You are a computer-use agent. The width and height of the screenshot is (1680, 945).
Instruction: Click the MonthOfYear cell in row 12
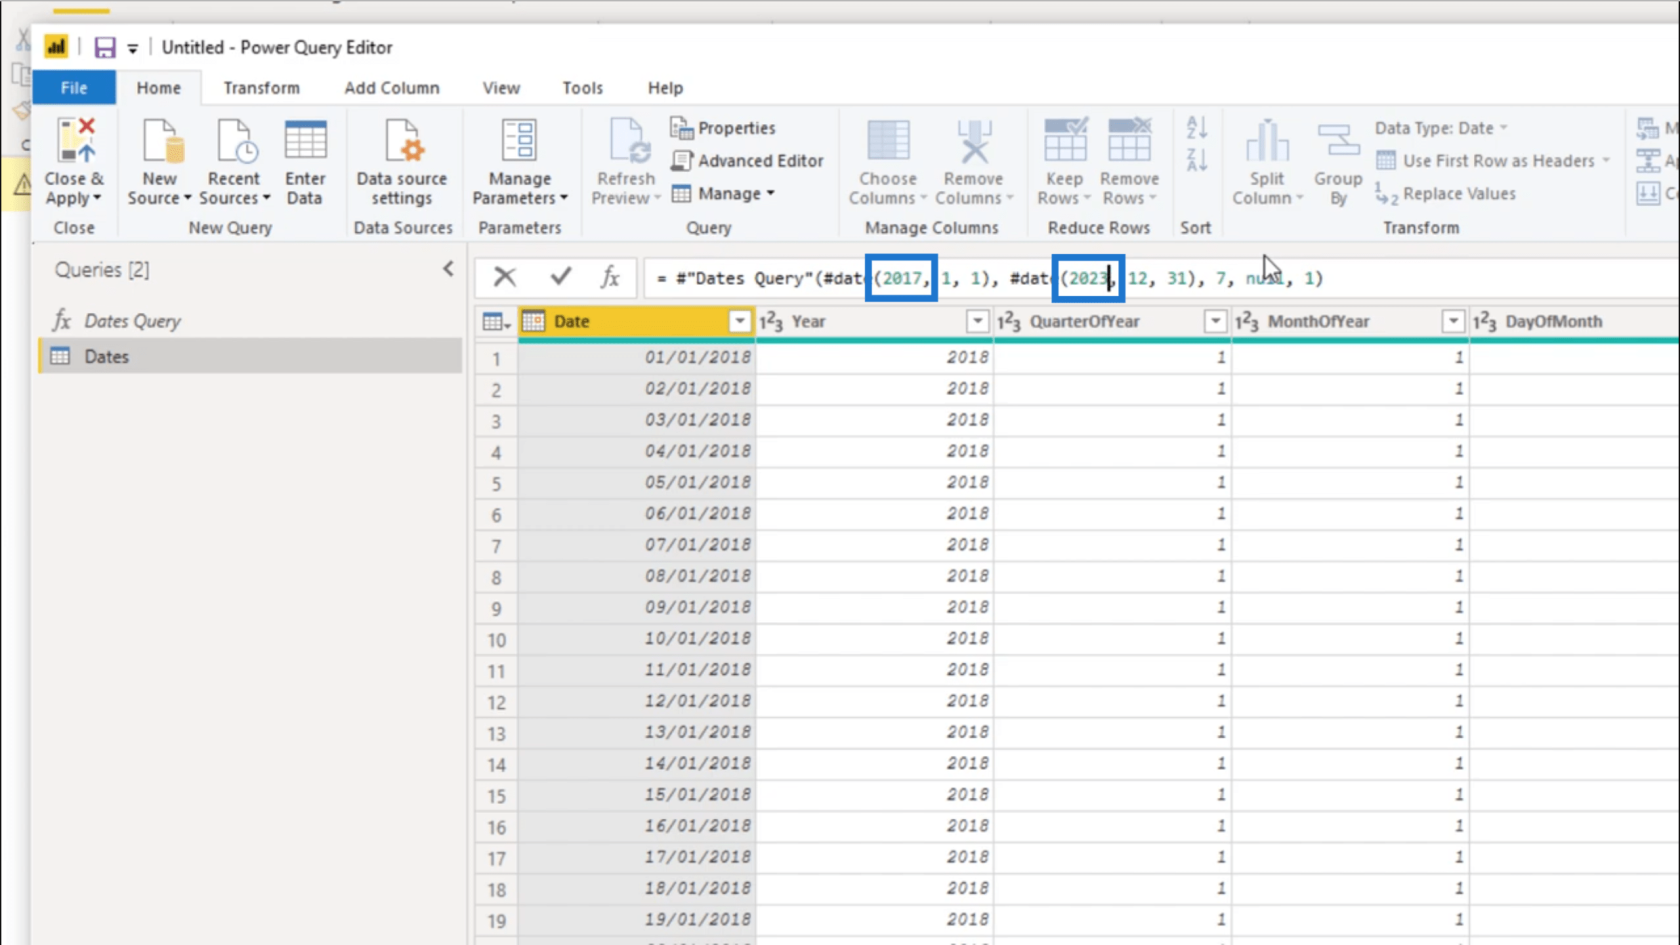[1351, 700]
